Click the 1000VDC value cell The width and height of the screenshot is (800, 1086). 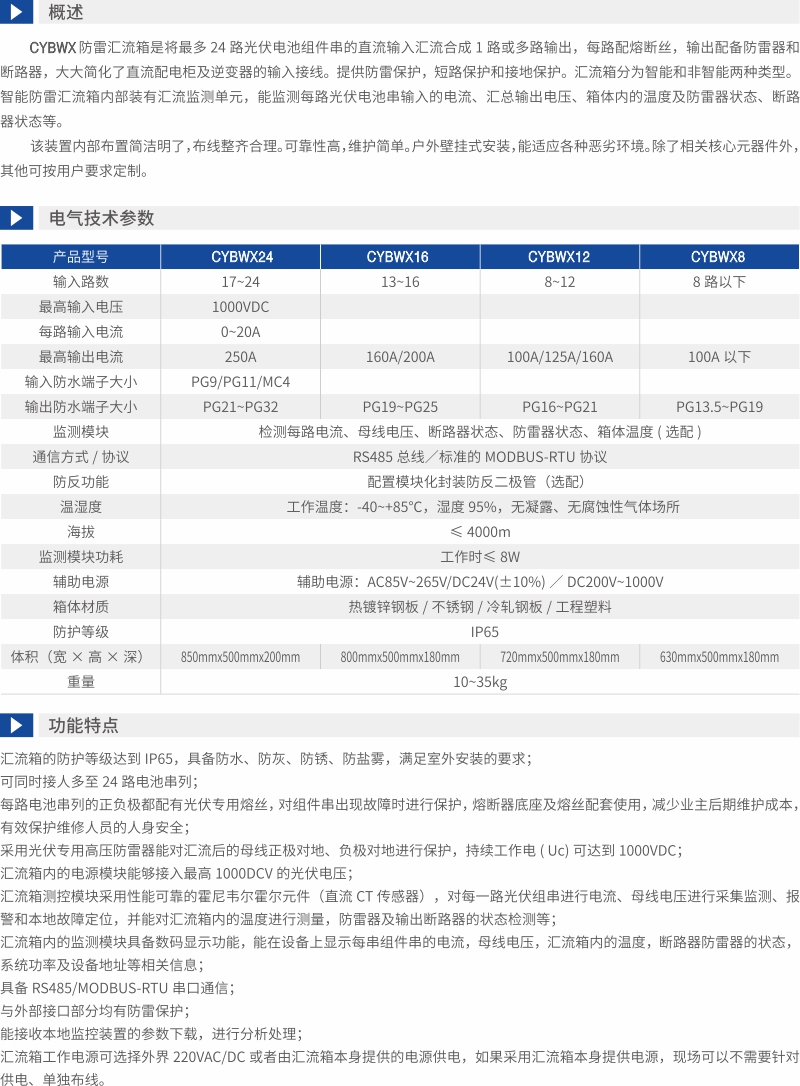pos(240,307)
